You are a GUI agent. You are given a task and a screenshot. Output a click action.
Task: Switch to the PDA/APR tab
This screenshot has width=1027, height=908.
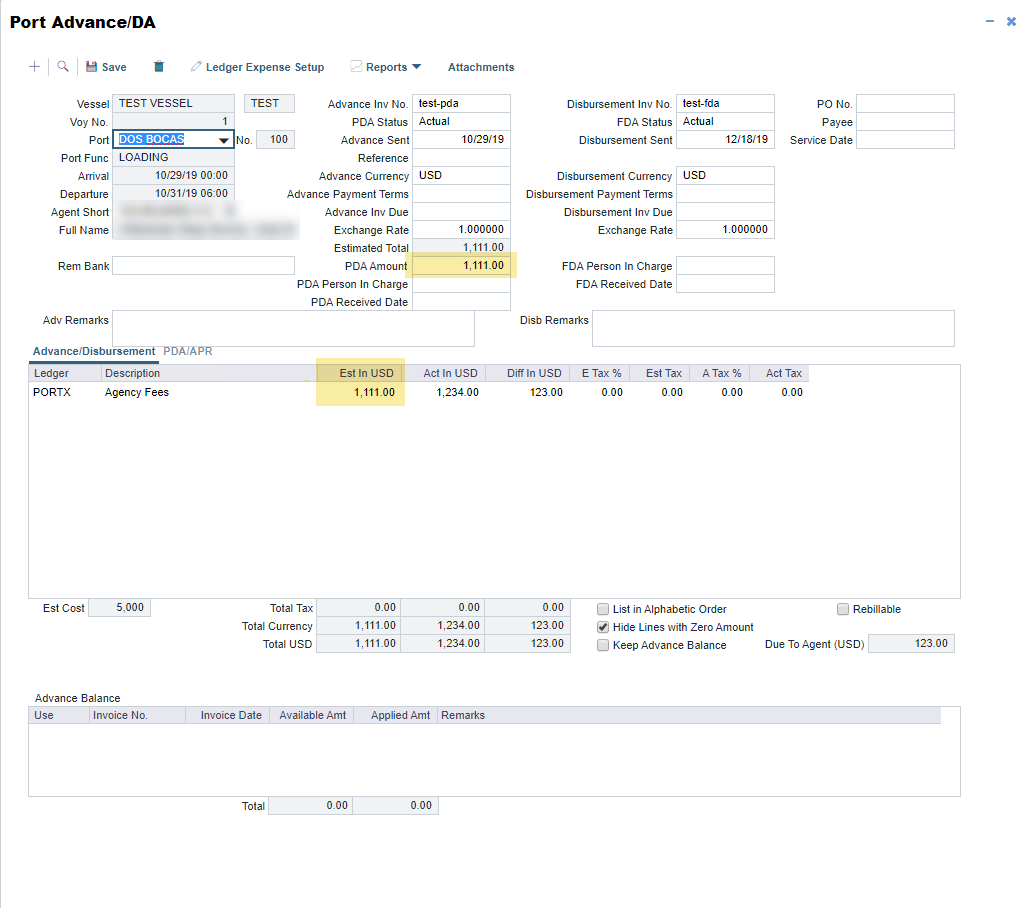[188, 352]
